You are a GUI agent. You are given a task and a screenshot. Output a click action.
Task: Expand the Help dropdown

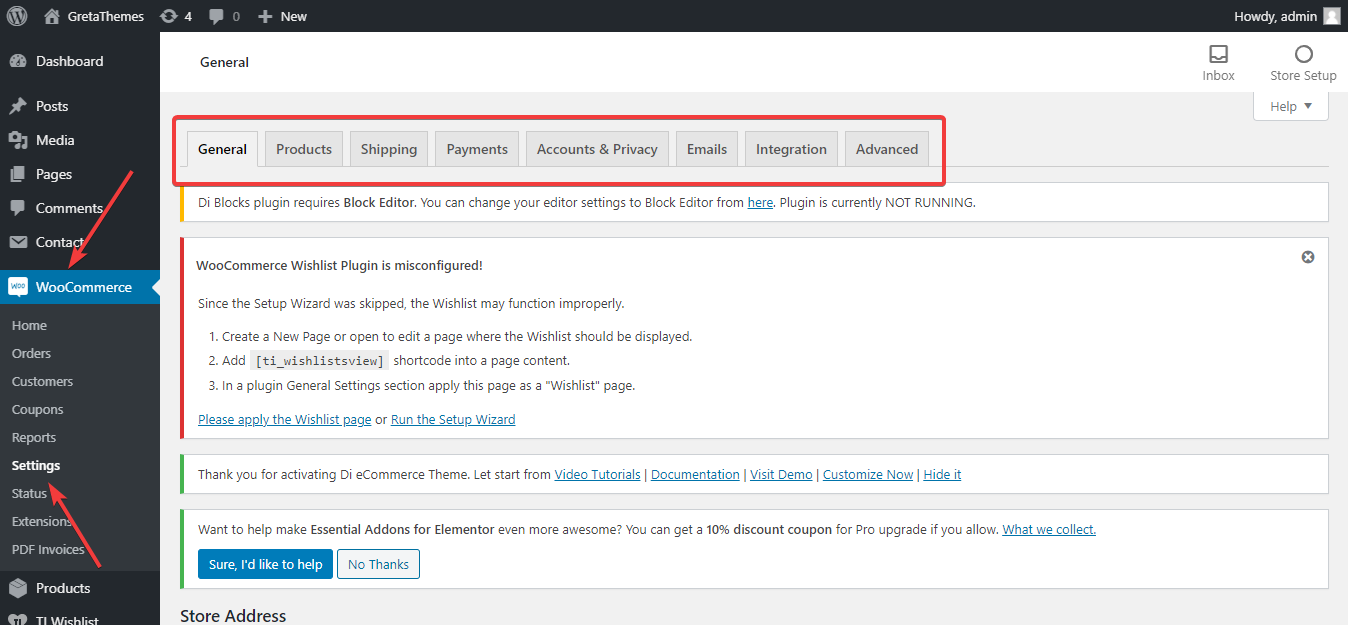[x=1290, y=106]
